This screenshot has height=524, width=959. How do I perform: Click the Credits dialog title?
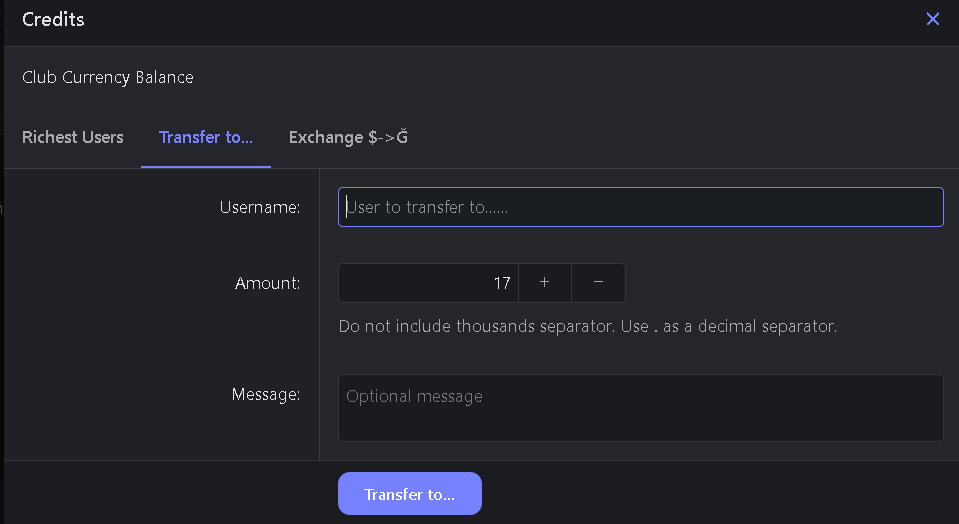(x=53, y=20)
